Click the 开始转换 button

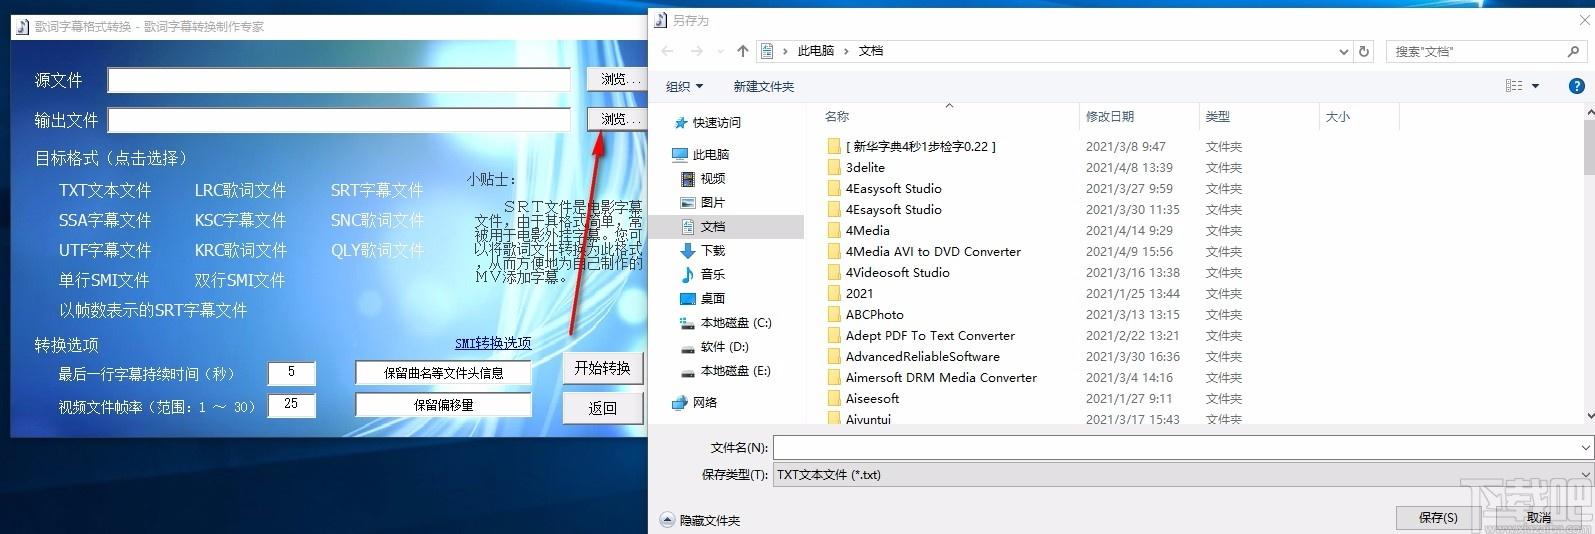pyautogui.click(x=602, y=368)
